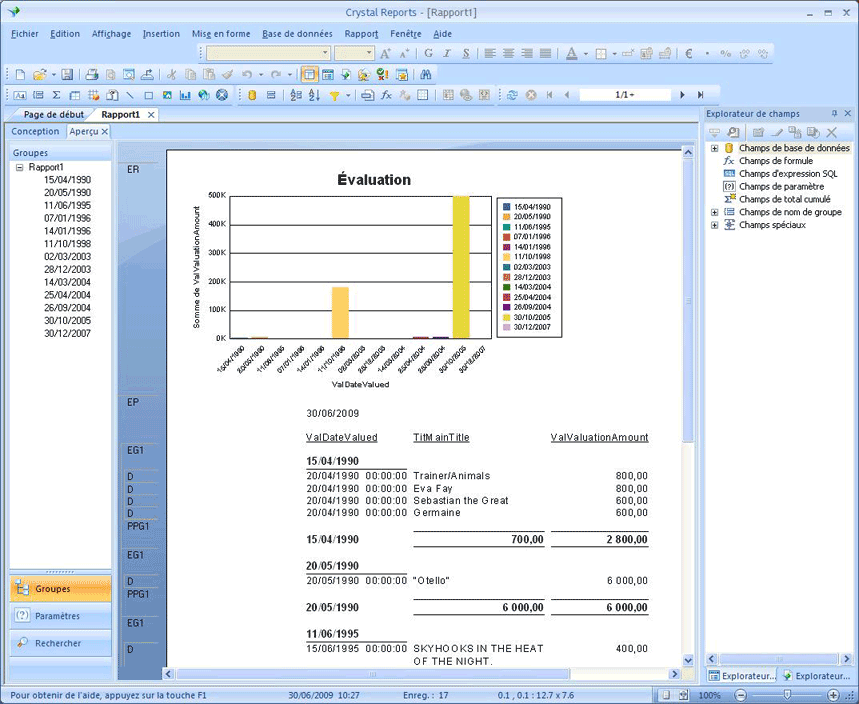859x704 pixels.
Task: Click the Database Expert cylinder icon
Action: click(x=251, y=95)
